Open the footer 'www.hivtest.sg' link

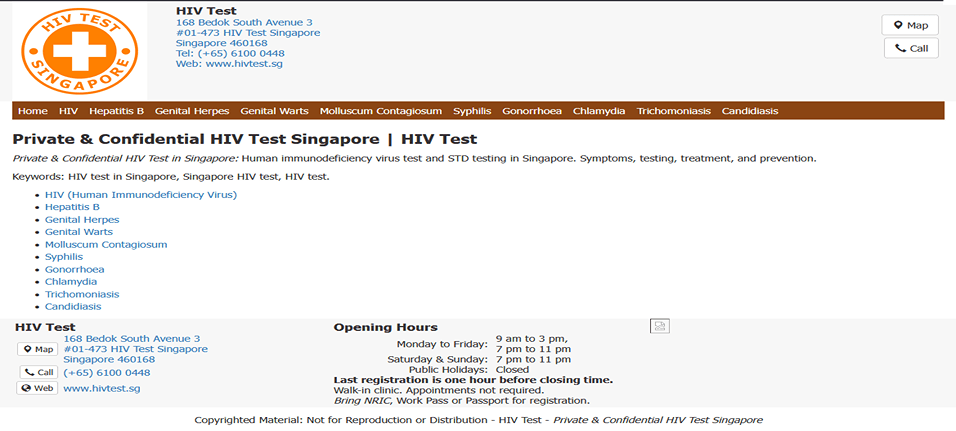click(102, 388)
